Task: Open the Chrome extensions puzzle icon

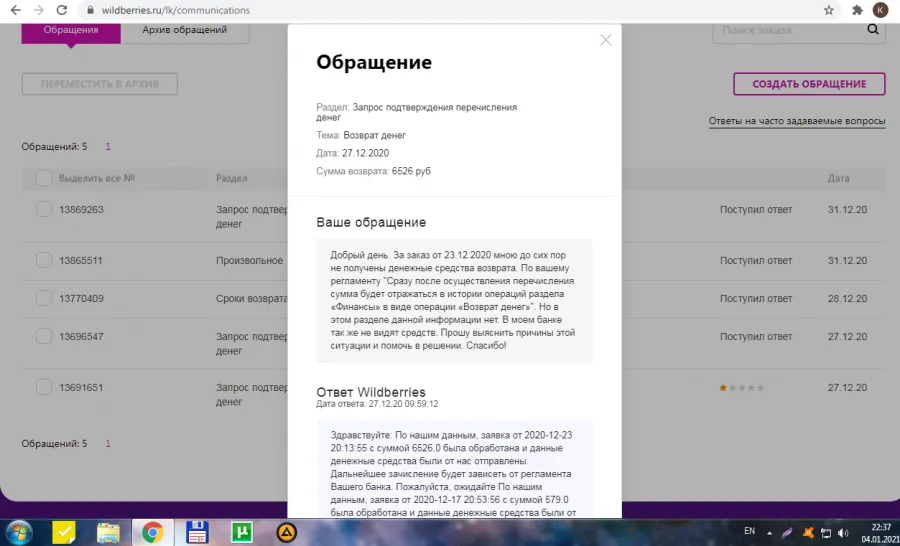Action: coord(858,10)
